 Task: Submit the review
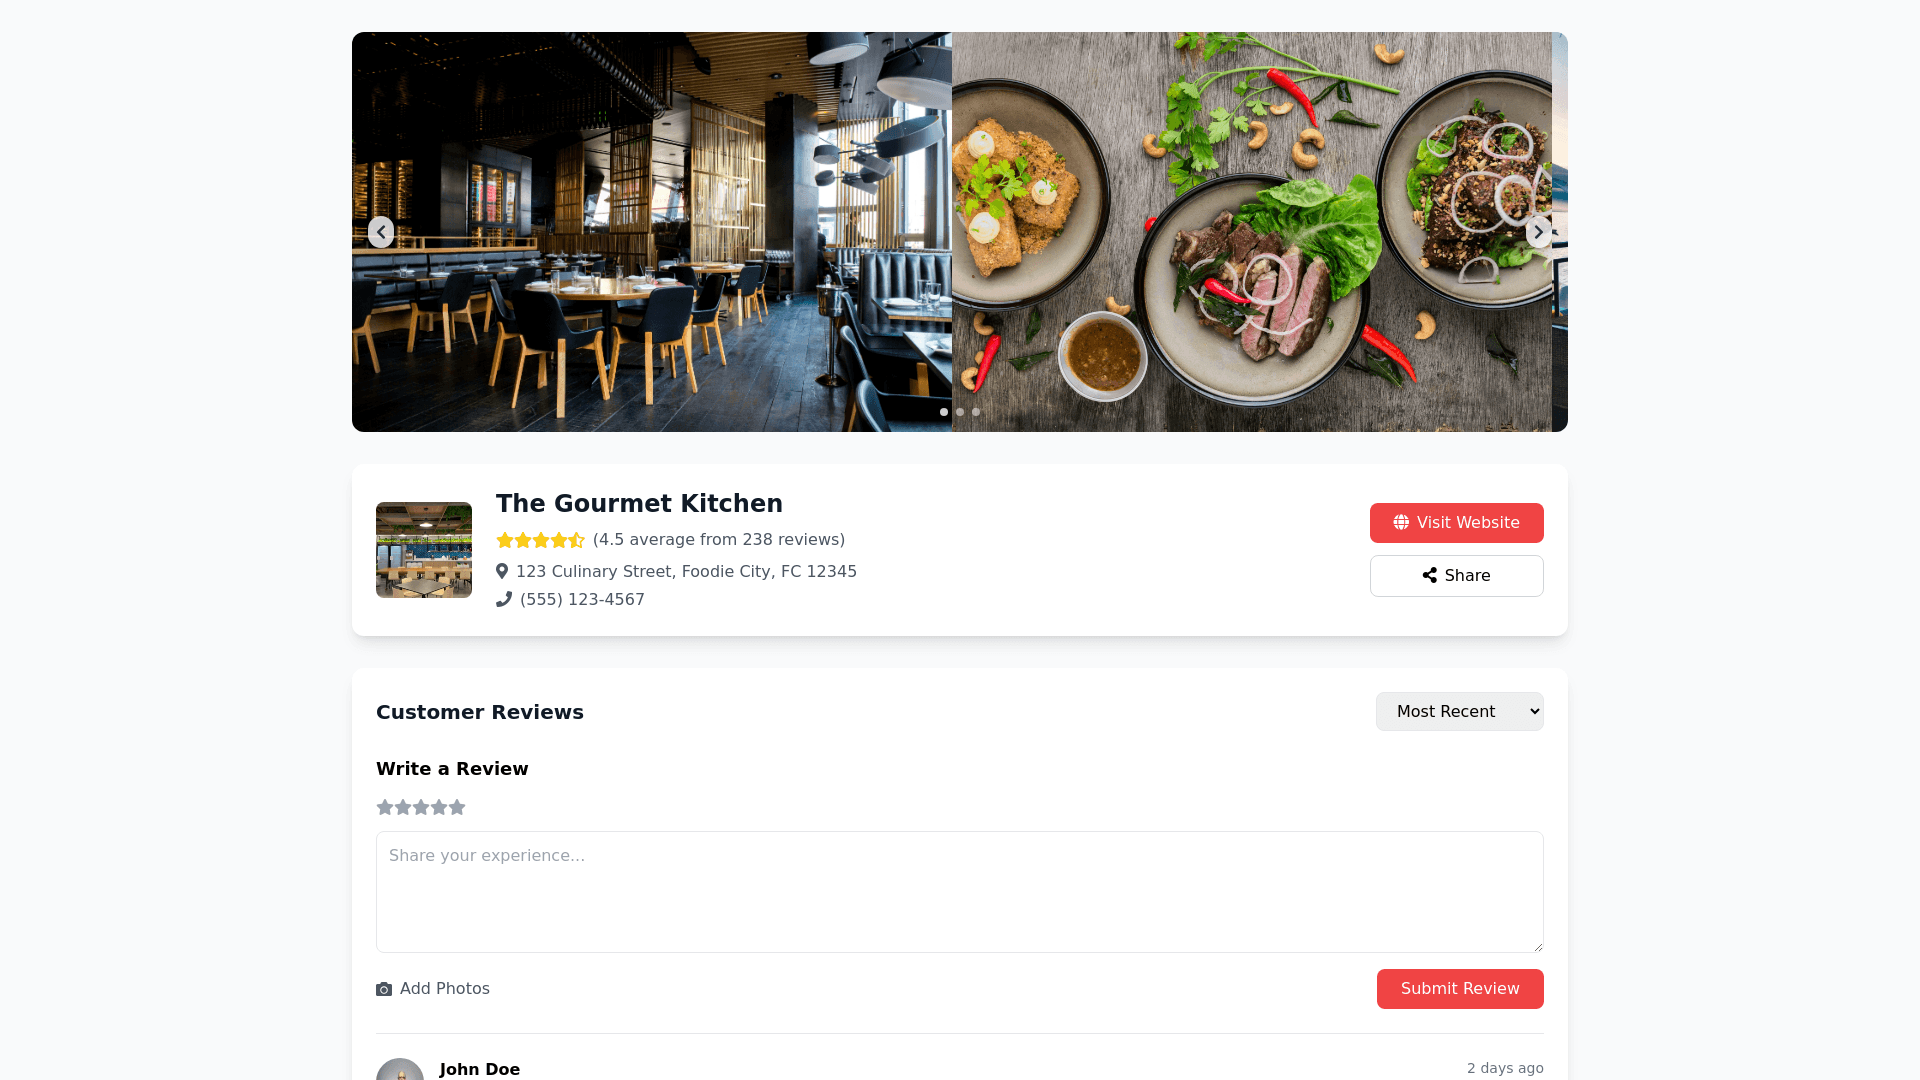1460,989
